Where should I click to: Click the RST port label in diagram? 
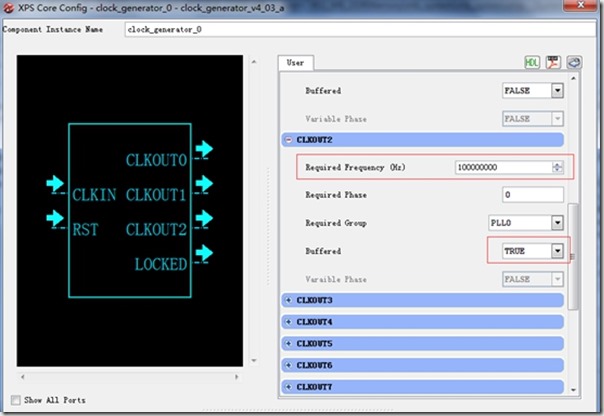86,230
